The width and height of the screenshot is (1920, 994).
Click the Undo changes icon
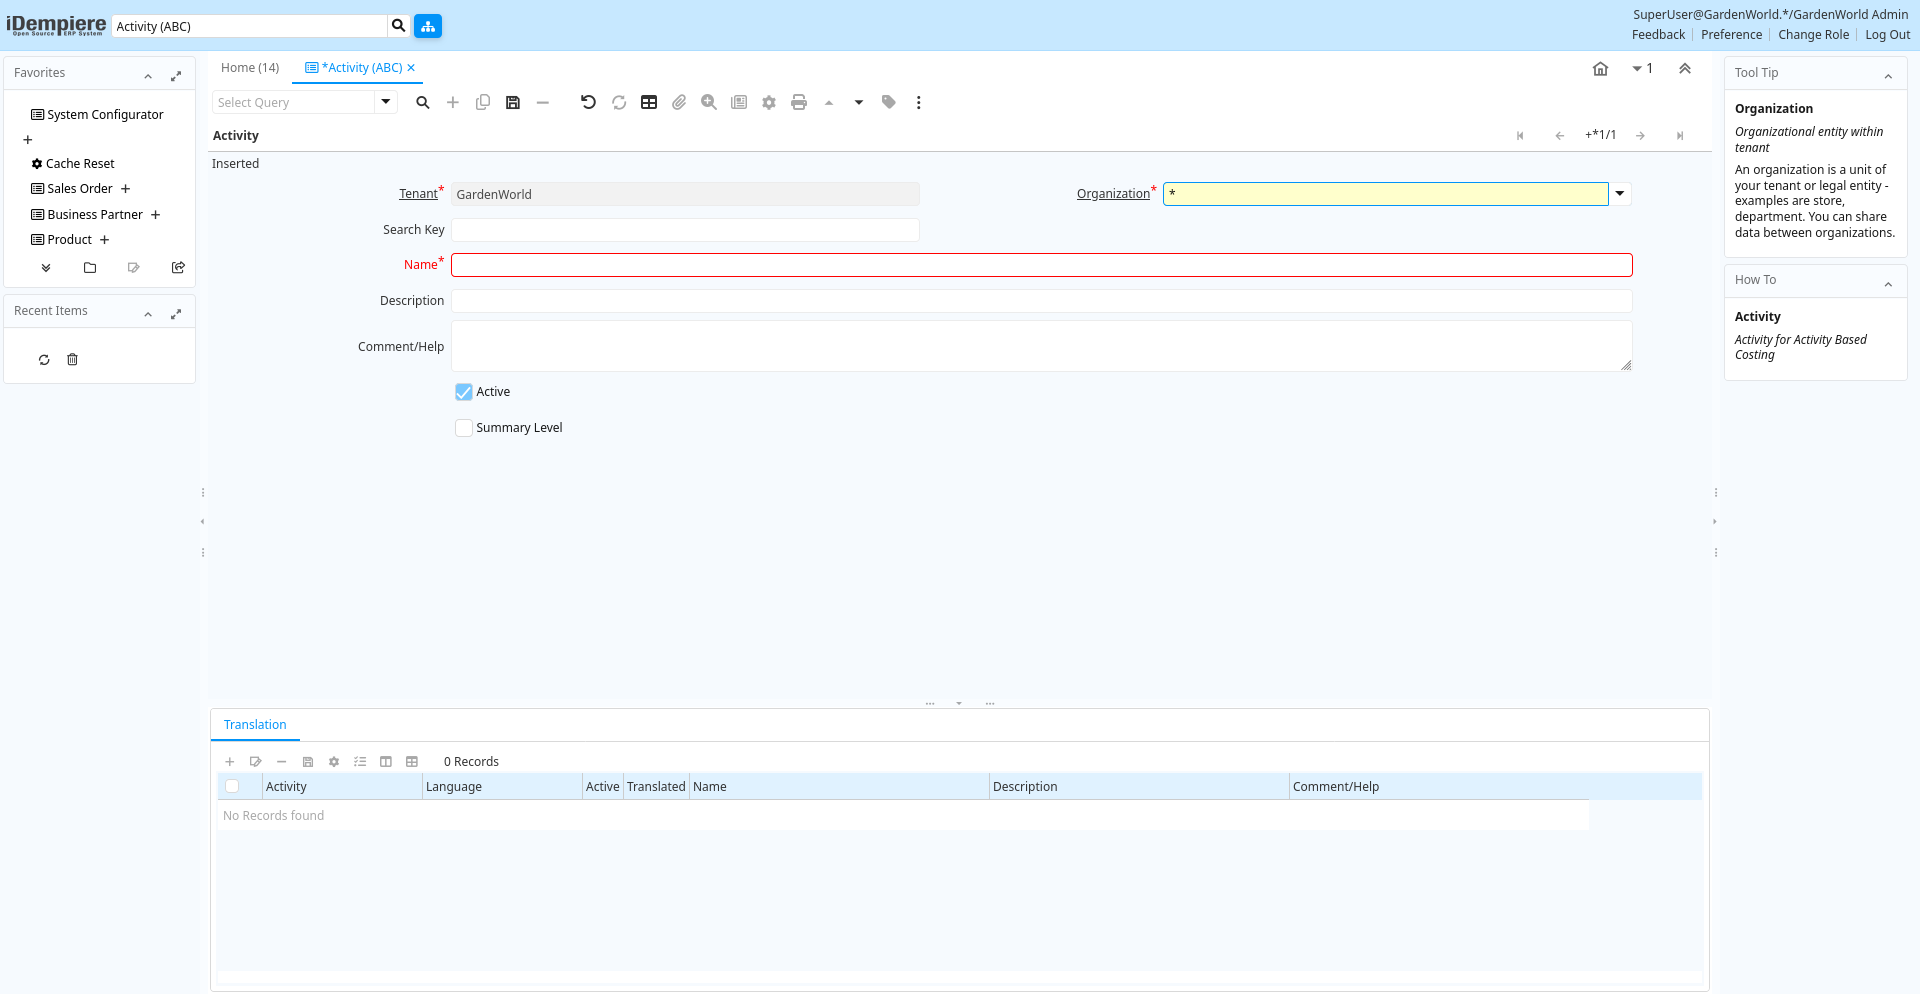click(x=588, y=102)
